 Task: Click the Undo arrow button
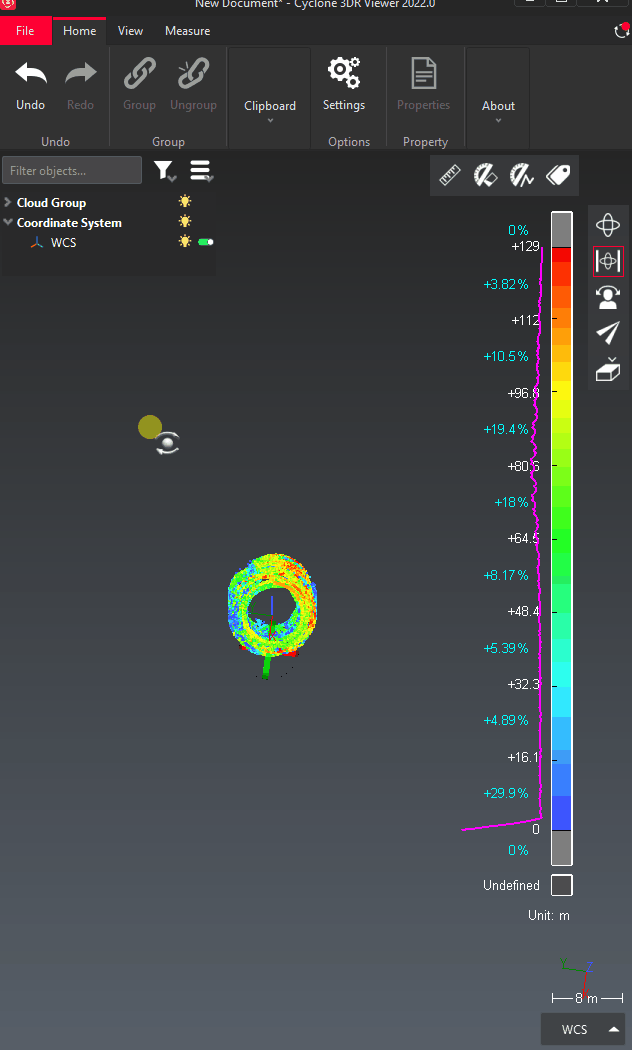[31, 73]
